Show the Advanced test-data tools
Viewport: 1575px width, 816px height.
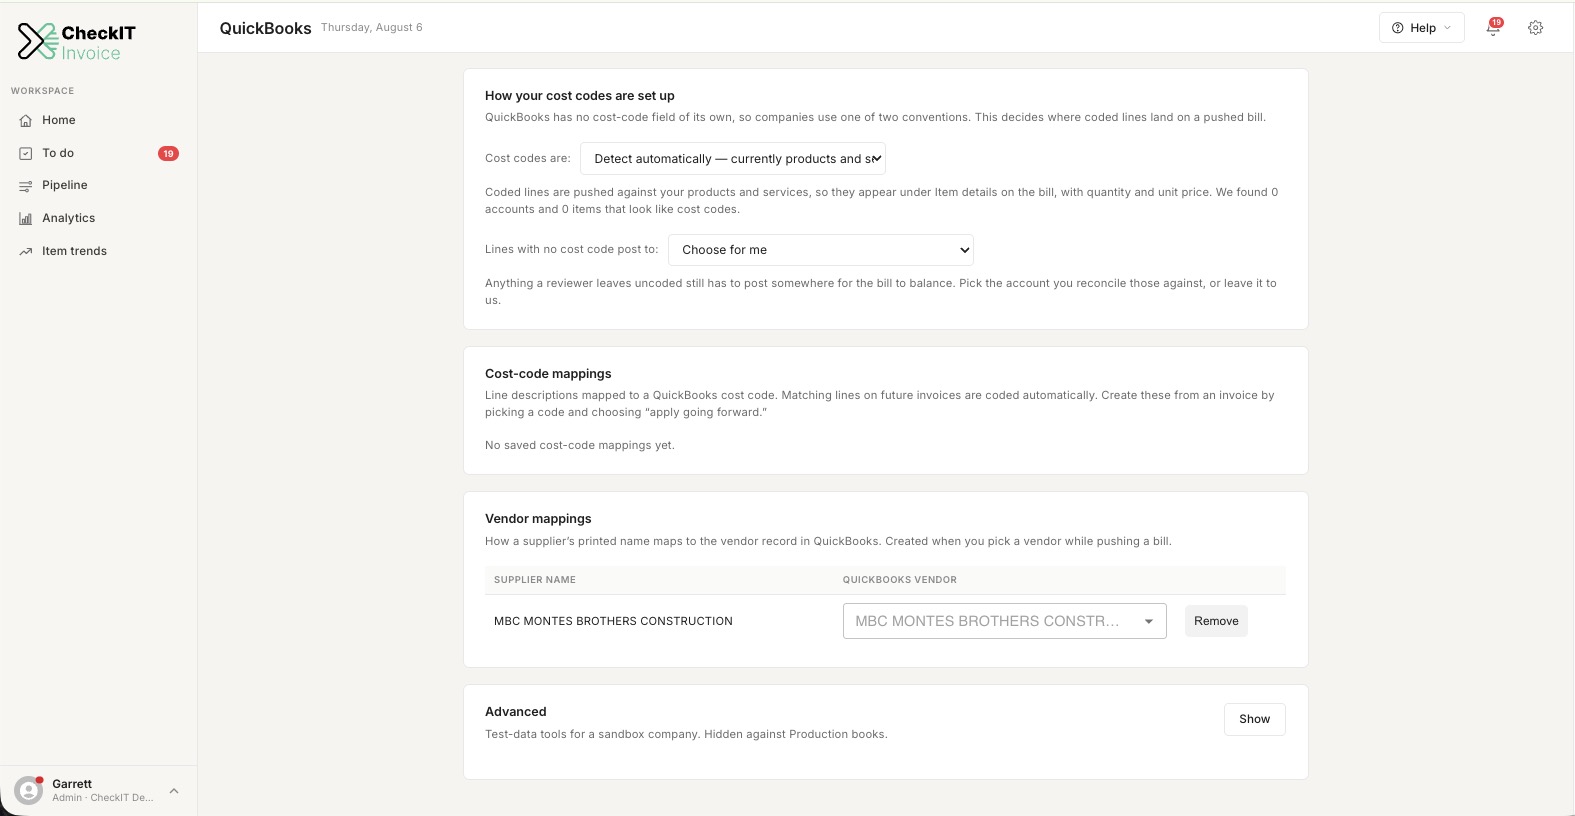tap(1254, 719)
